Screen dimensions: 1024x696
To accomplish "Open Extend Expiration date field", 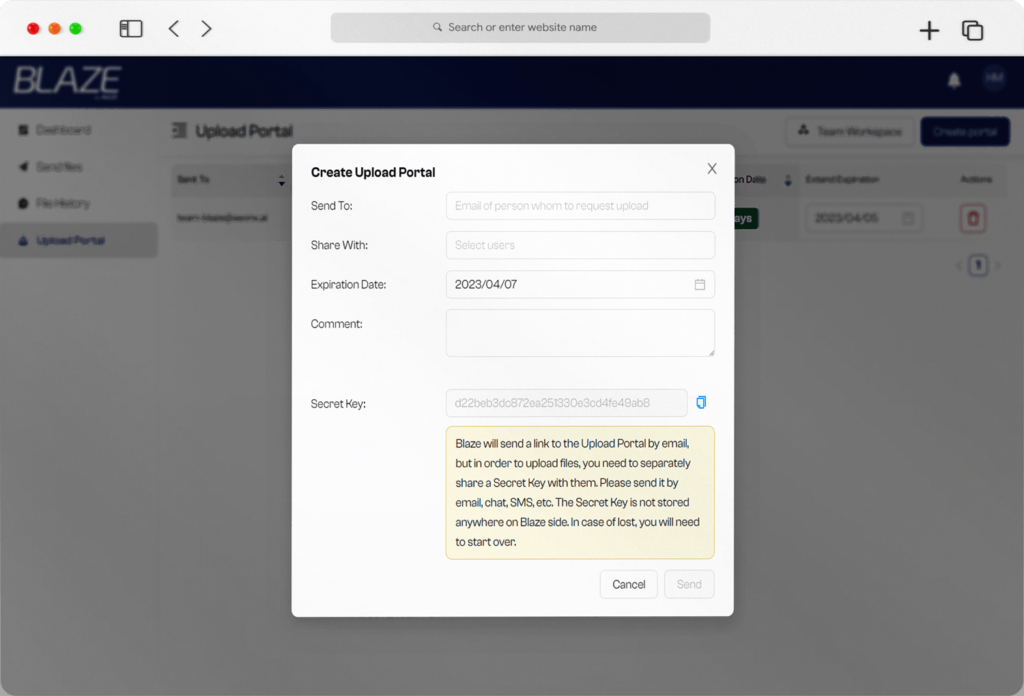I will click(x=863, y=218).
